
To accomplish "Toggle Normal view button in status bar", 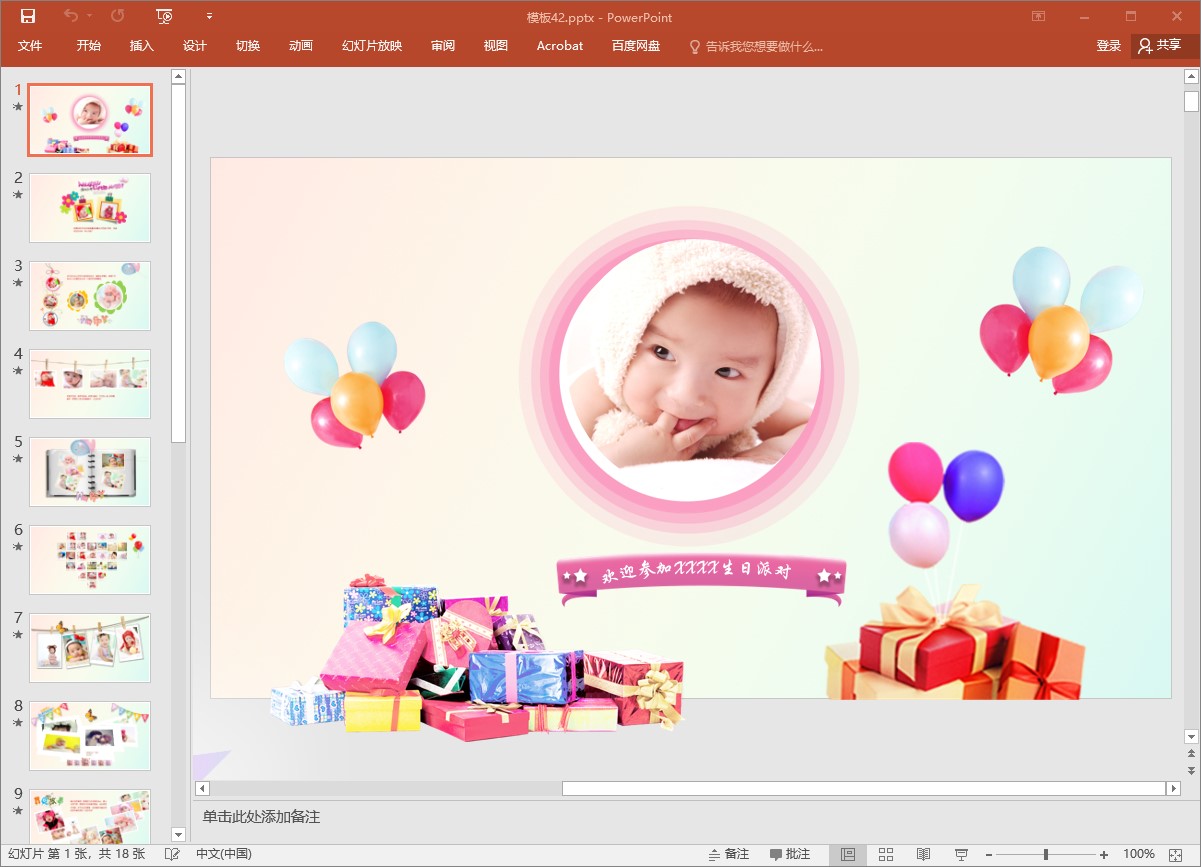I will coord(848,854).
